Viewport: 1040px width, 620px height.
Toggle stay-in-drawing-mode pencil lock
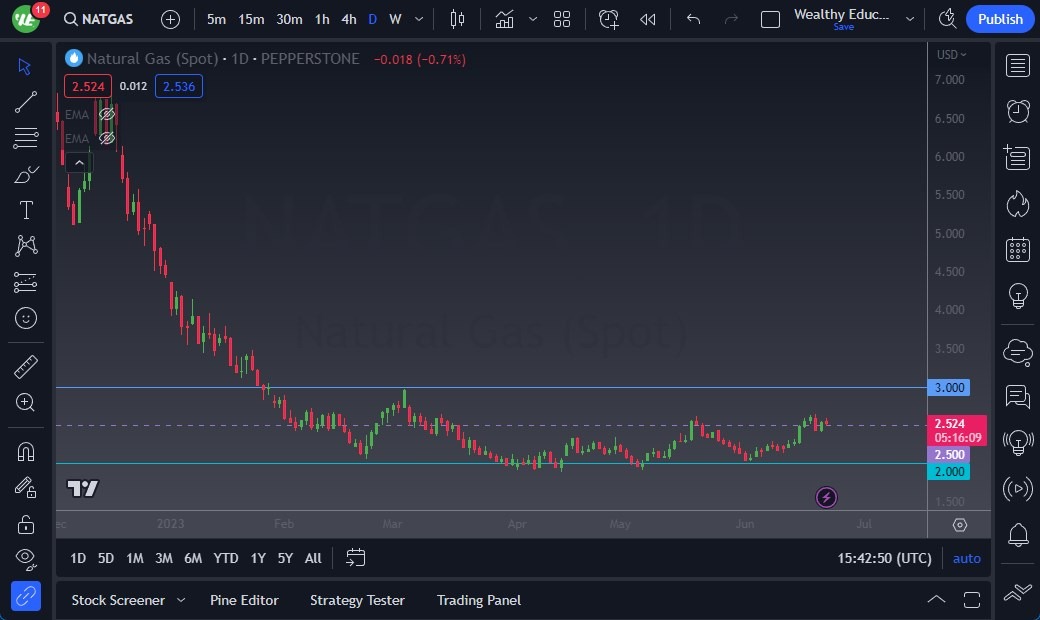[x=25, y=488]
